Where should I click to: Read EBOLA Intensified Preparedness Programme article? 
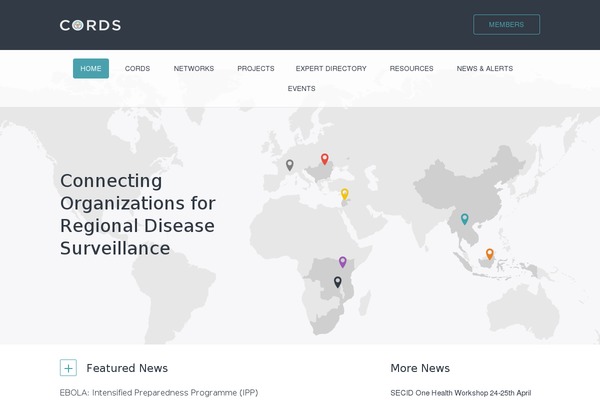[158, 393]
